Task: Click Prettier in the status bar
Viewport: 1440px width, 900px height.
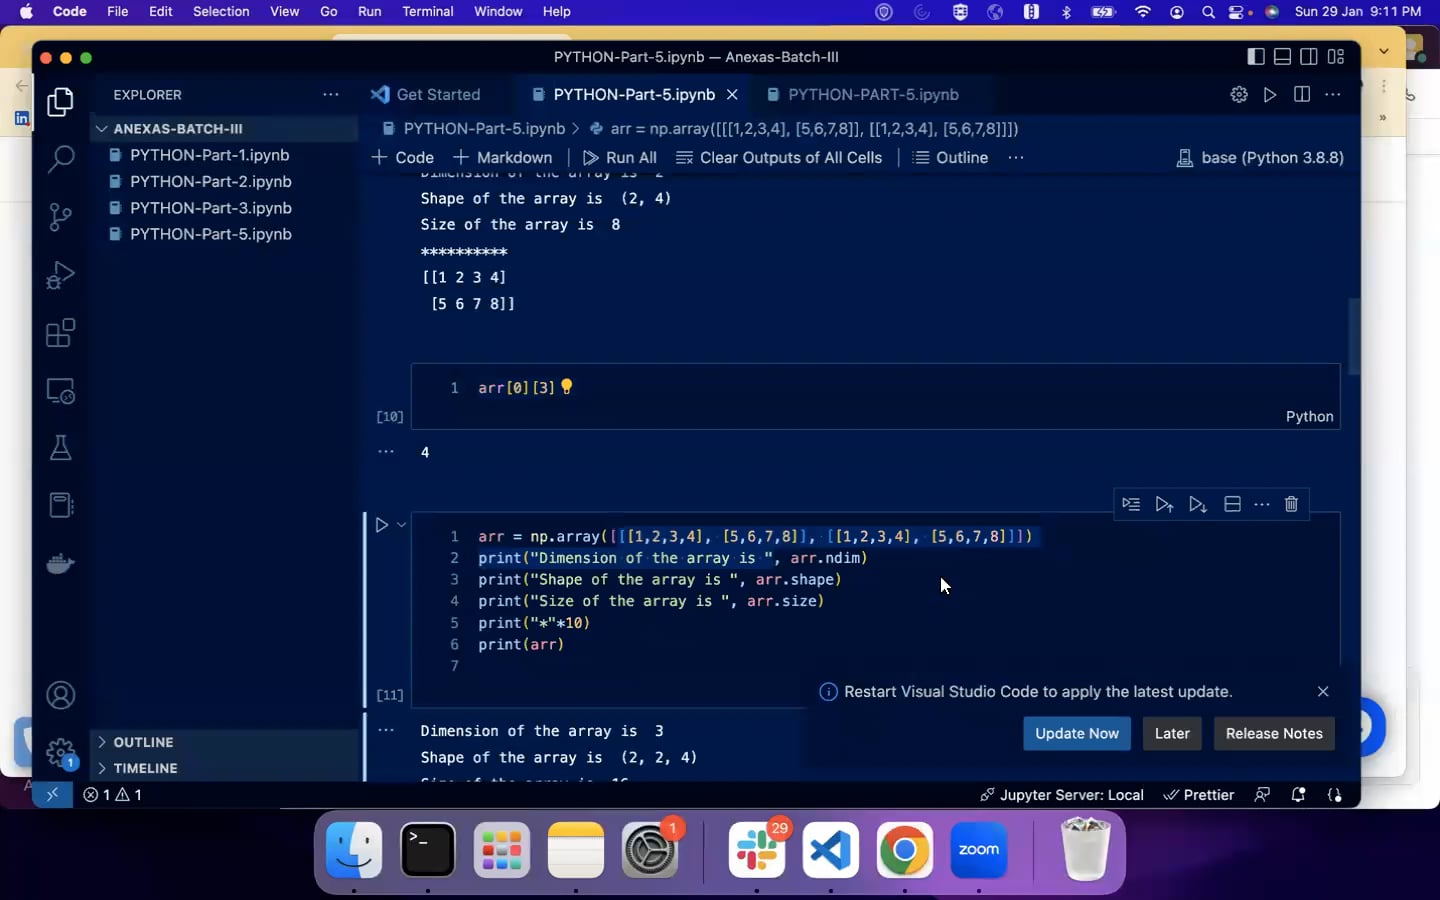Action: (1199, 795)
